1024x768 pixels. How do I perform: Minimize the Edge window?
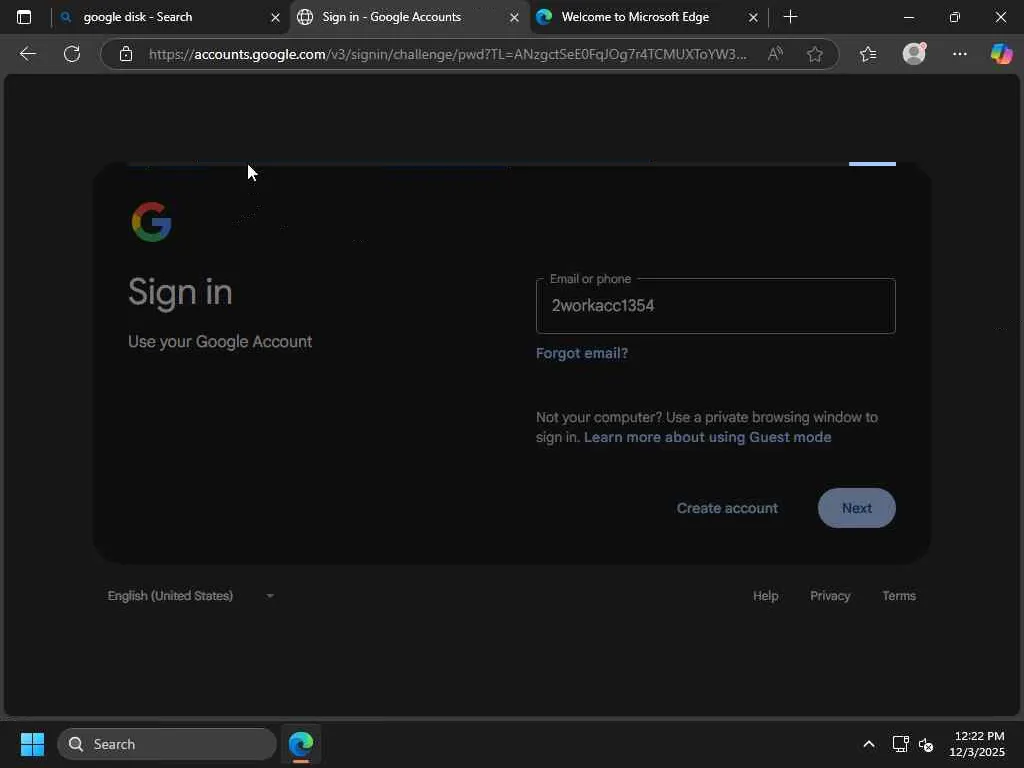click(908, 18)
